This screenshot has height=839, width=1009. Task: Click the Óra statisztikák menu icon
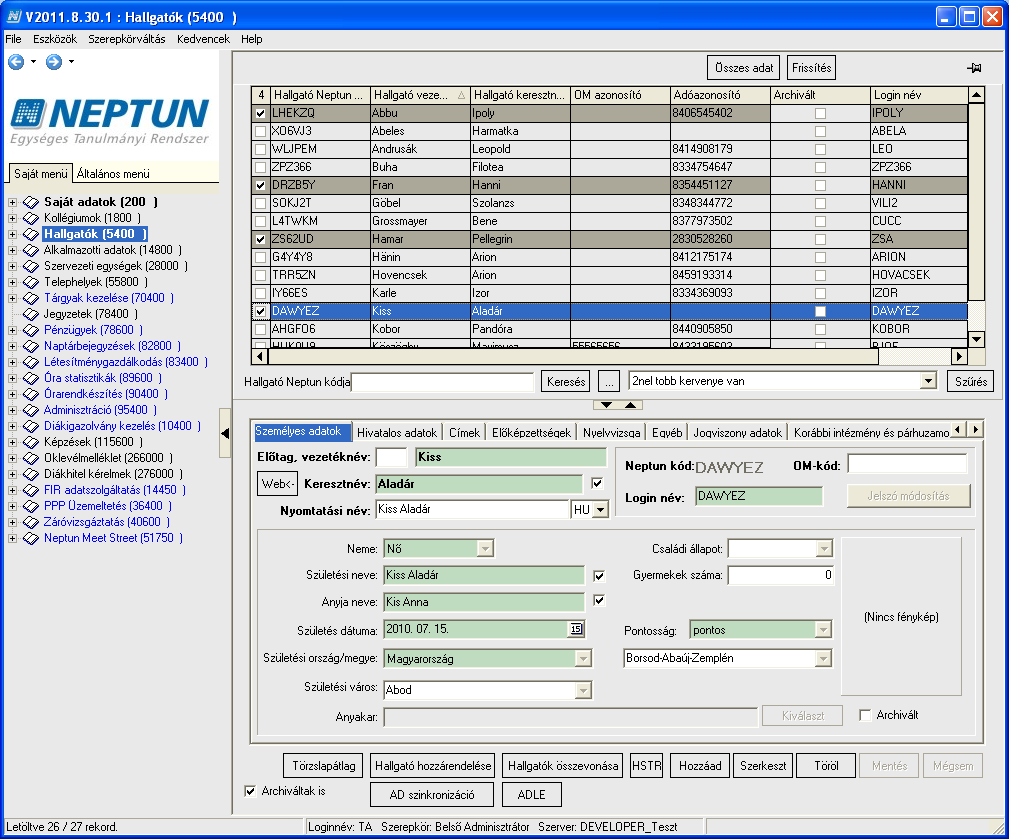point(31,378)
